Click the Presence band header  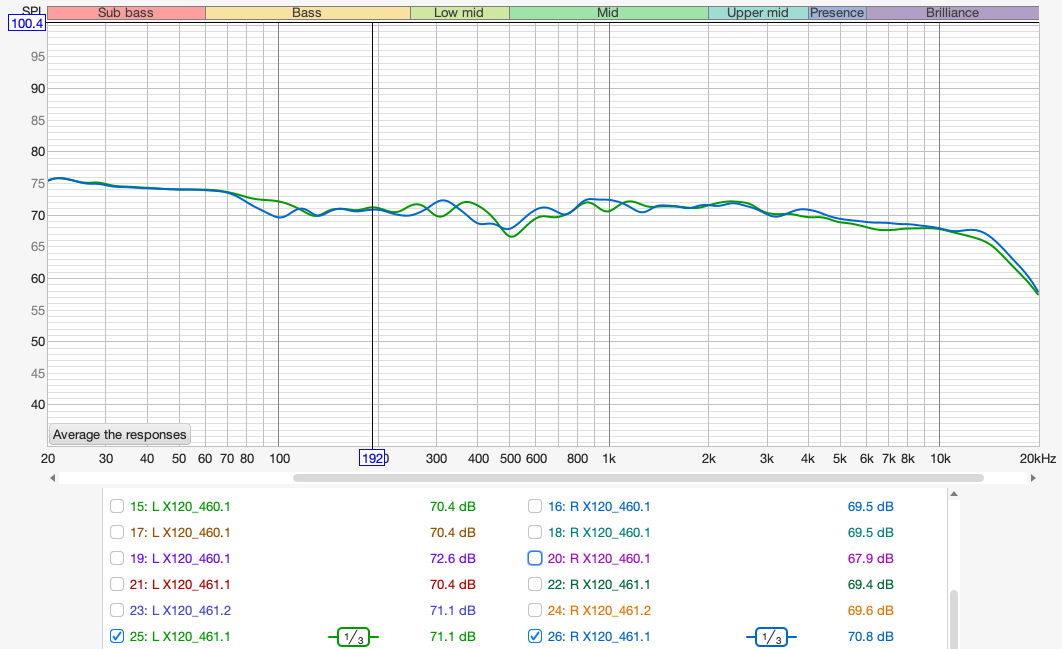(837, 13)
